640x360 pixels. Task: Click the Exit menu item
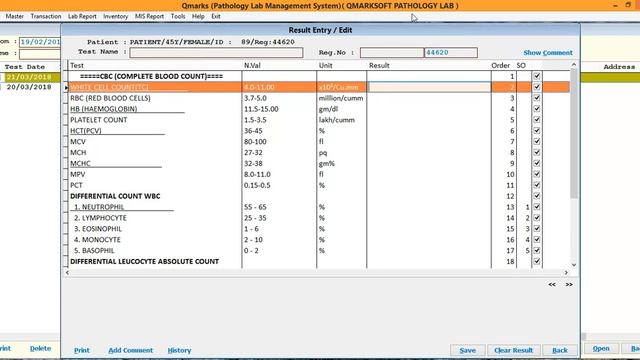pyautogui.click(x=216, y=16)
